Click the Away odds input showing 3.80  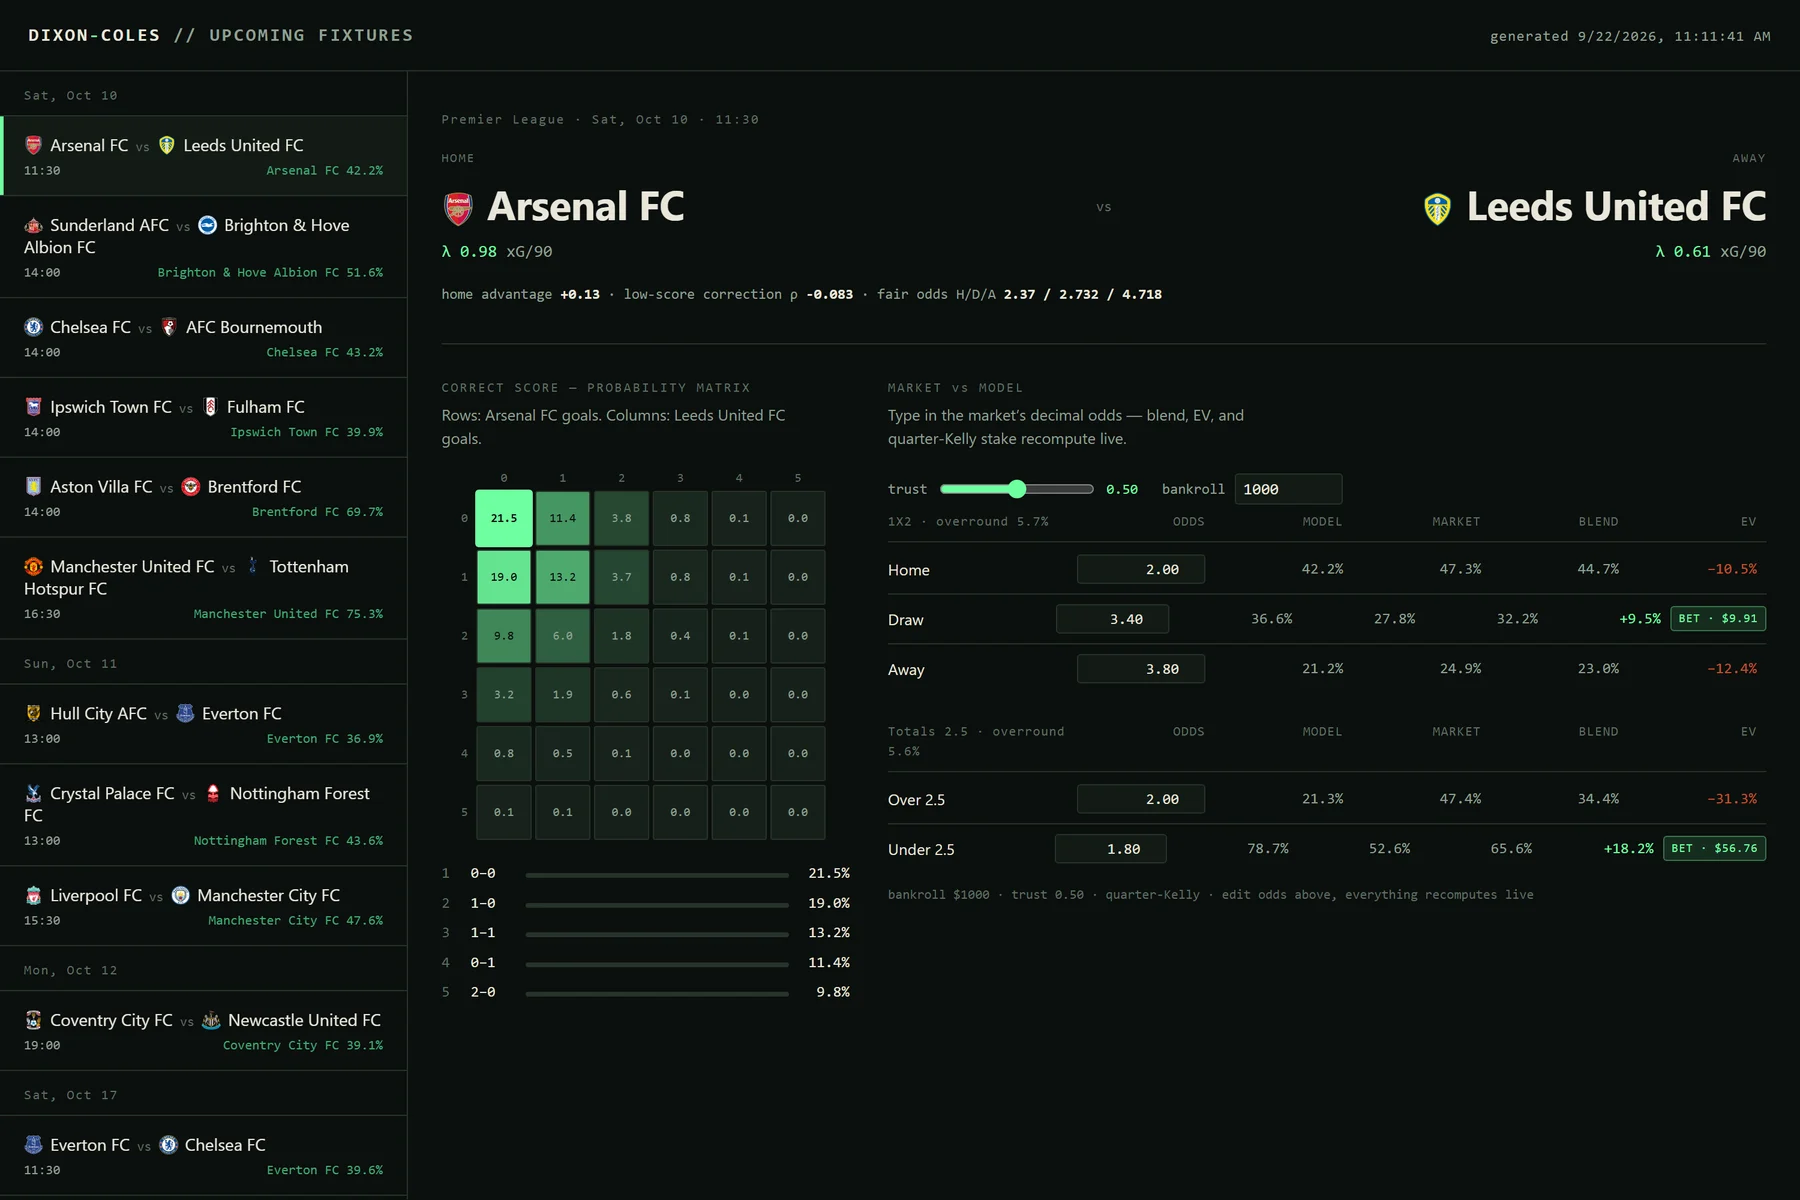[1141, 669]
